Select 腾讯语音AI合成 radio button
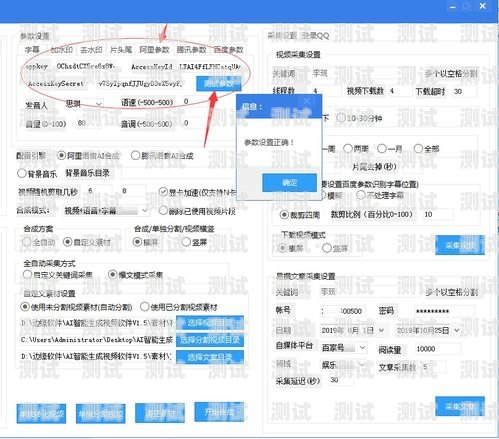 [x=162, y=156]
